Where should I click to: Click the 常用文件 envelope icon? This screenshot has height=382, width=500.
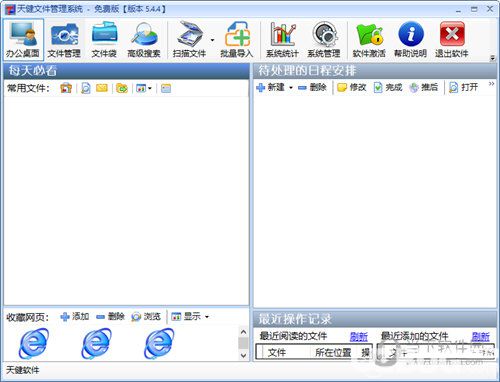[x=102, y=88]
